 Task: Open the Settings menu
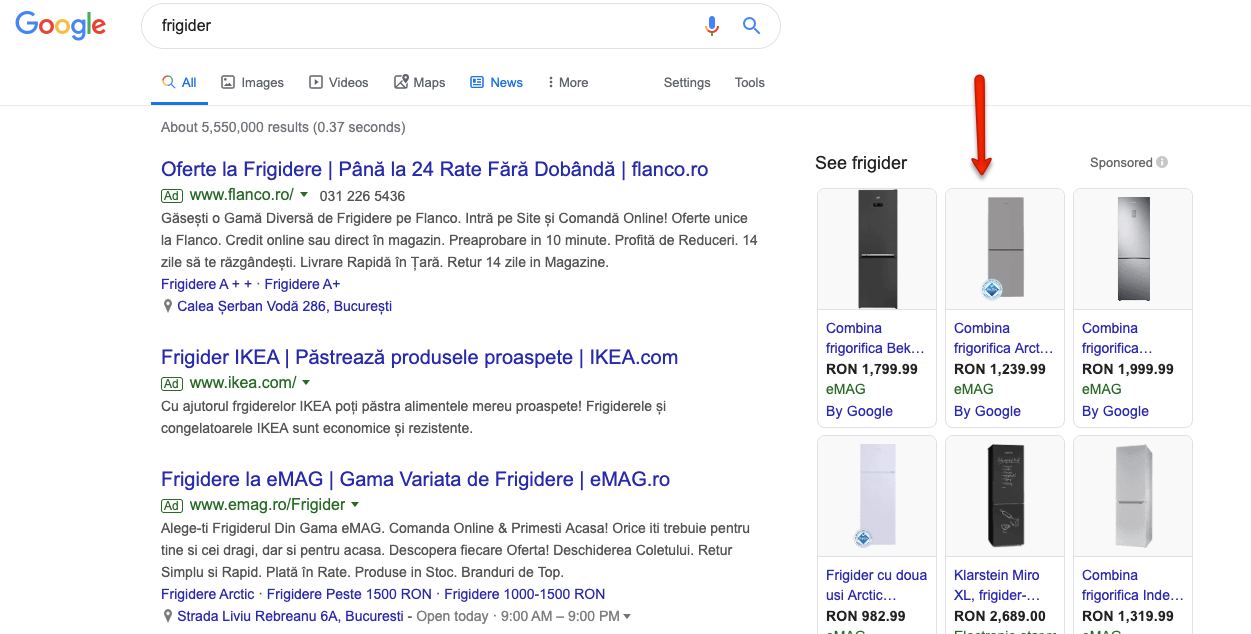click(687, 82)
